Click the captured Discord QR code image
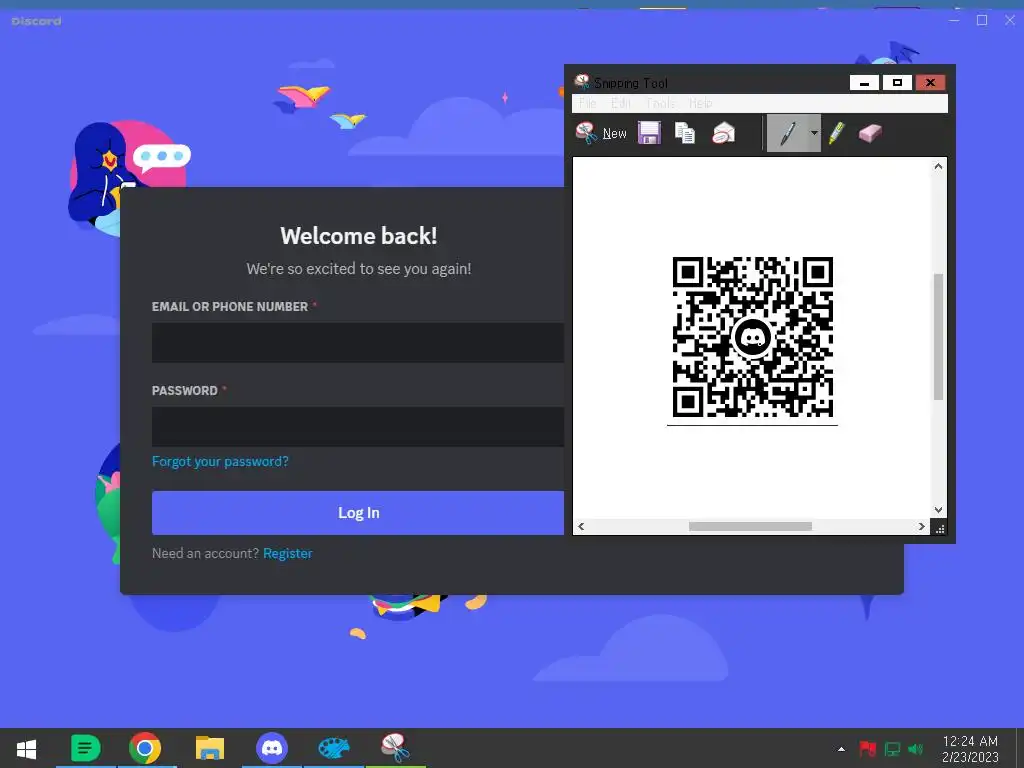Screen dimensions: 1024x768 pos(752,337)
